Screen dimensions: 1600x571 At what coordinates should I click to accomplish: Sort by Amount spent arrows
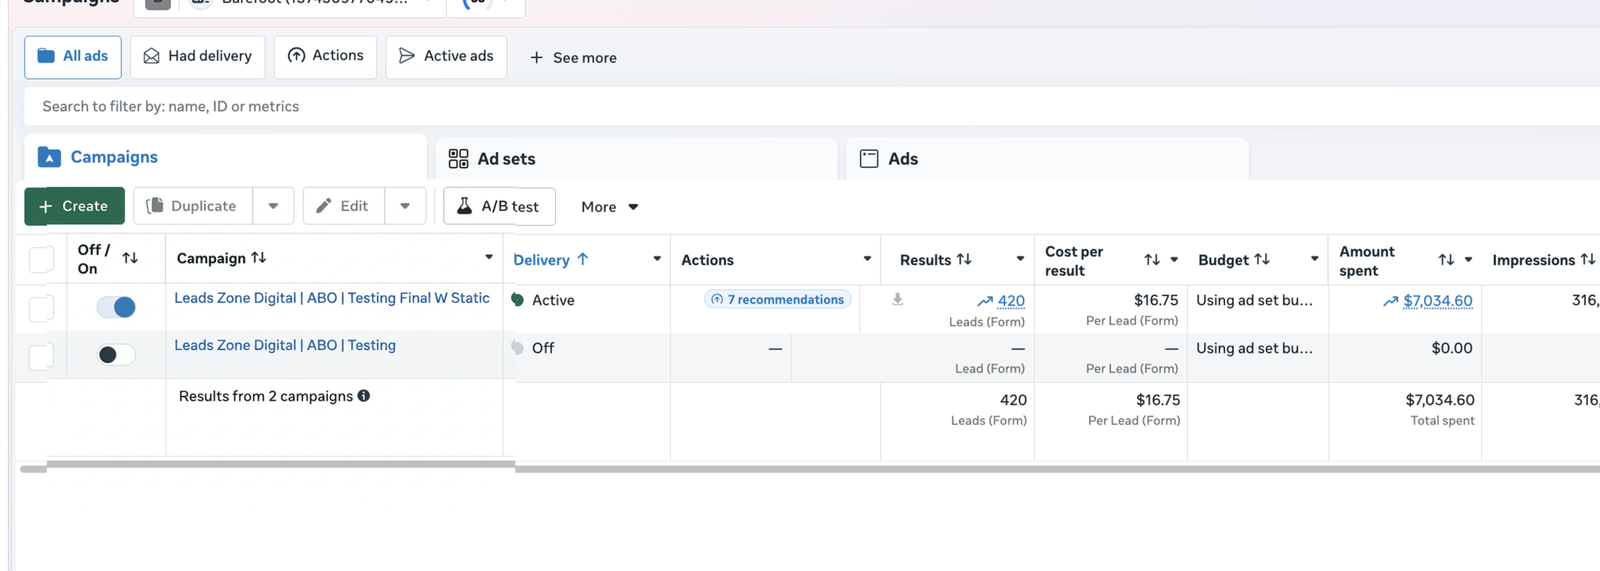(x=1446, y=260)
